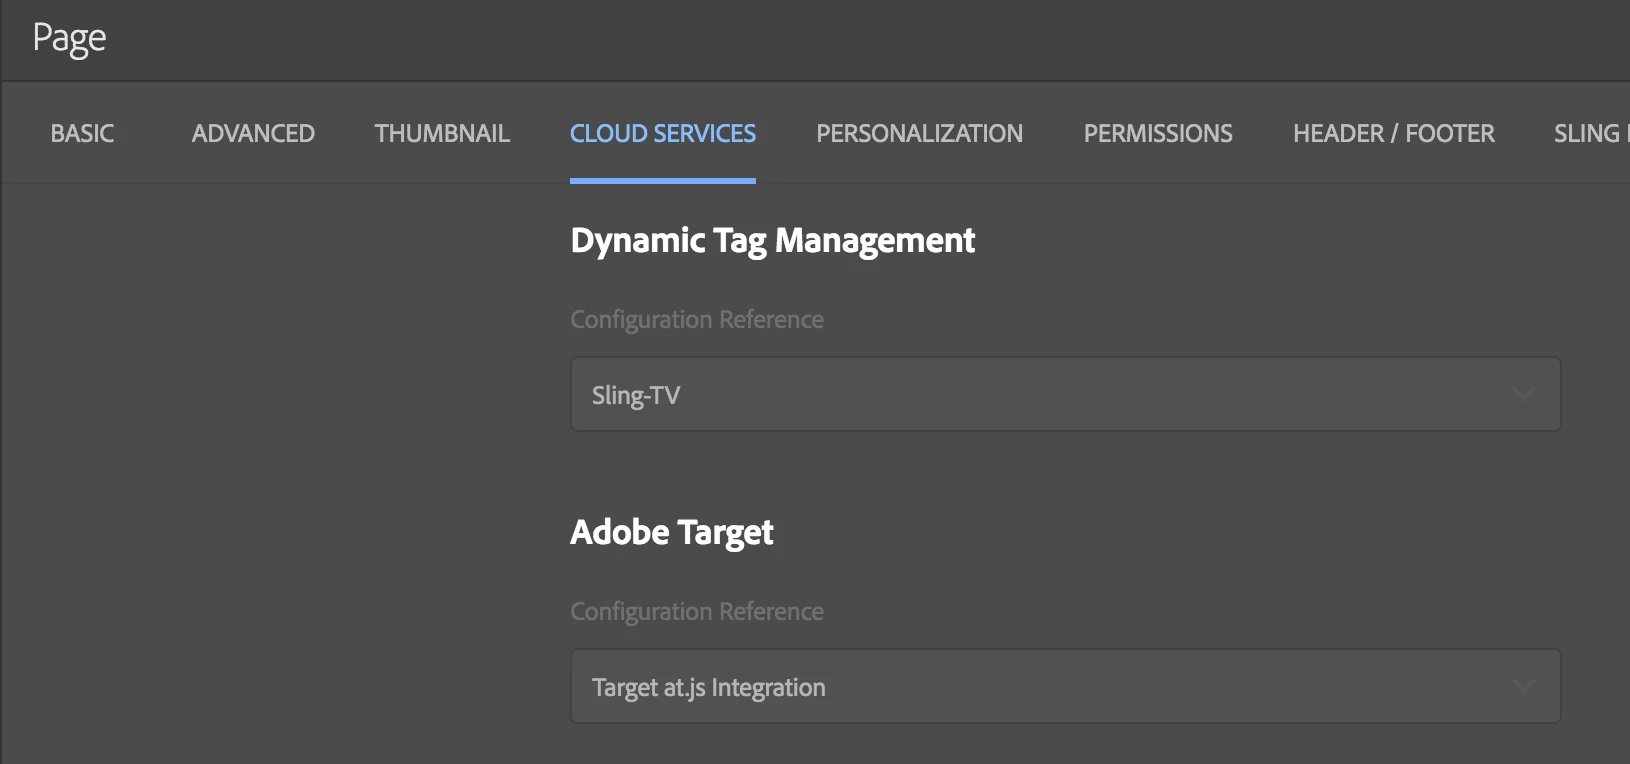Click the Target at.js Integration value text
The image size is (1630, 764).
point(708,687)
